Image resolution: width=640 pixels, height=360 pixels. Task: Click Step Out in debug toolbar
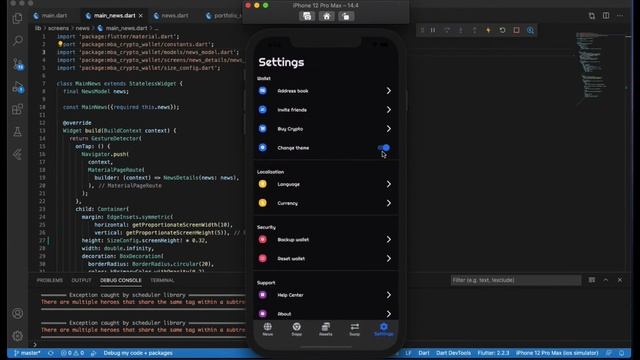click(x=475, y=30)
